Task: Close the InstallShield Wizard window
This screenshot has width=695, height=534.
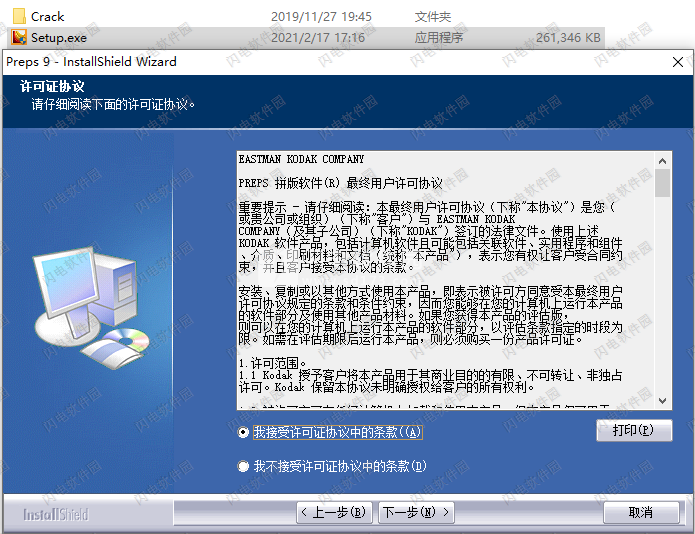Action: click(678, 62)
